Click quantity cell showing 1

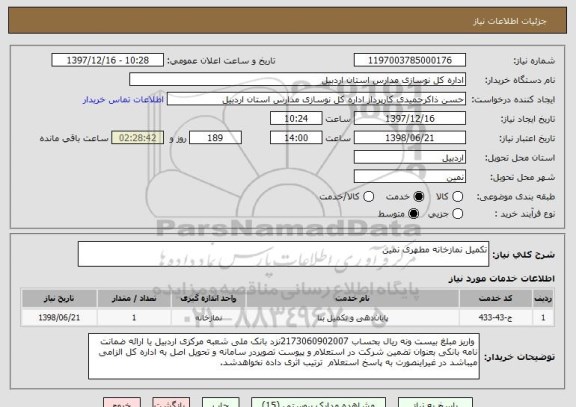134,317
